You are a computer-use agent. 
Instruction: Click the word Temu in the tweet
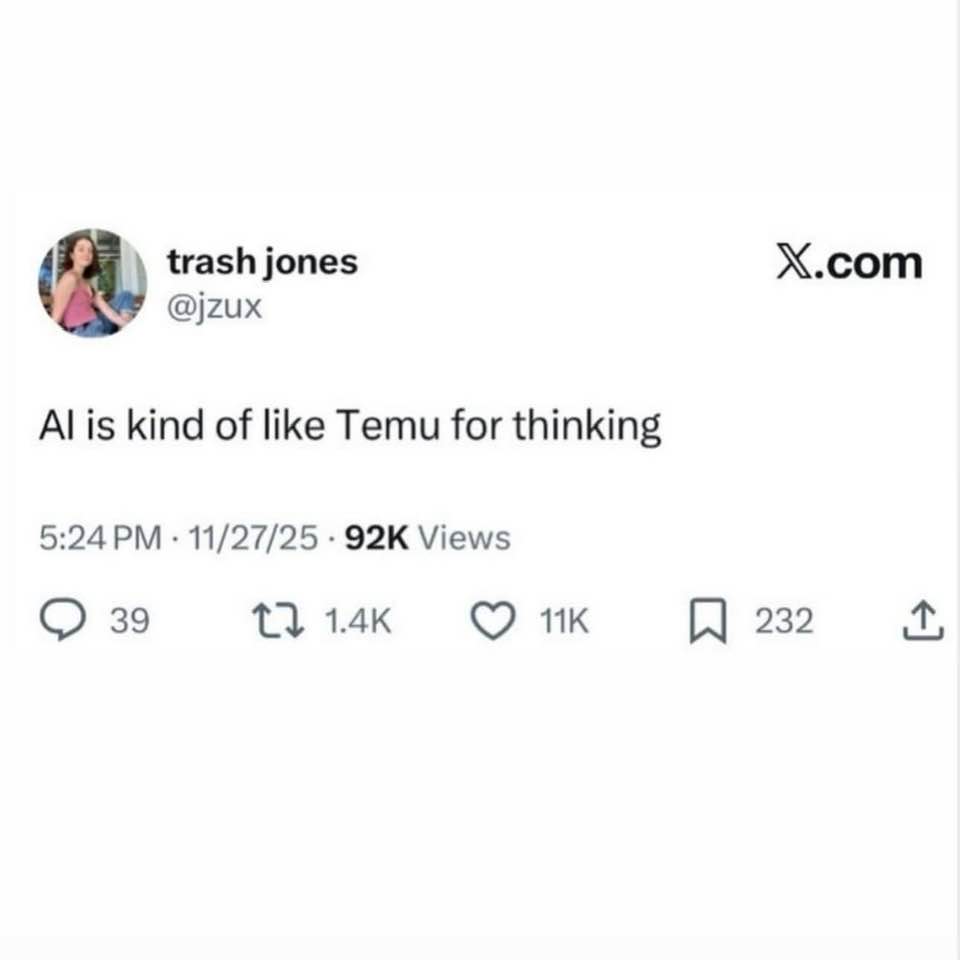tap(388, 425)
